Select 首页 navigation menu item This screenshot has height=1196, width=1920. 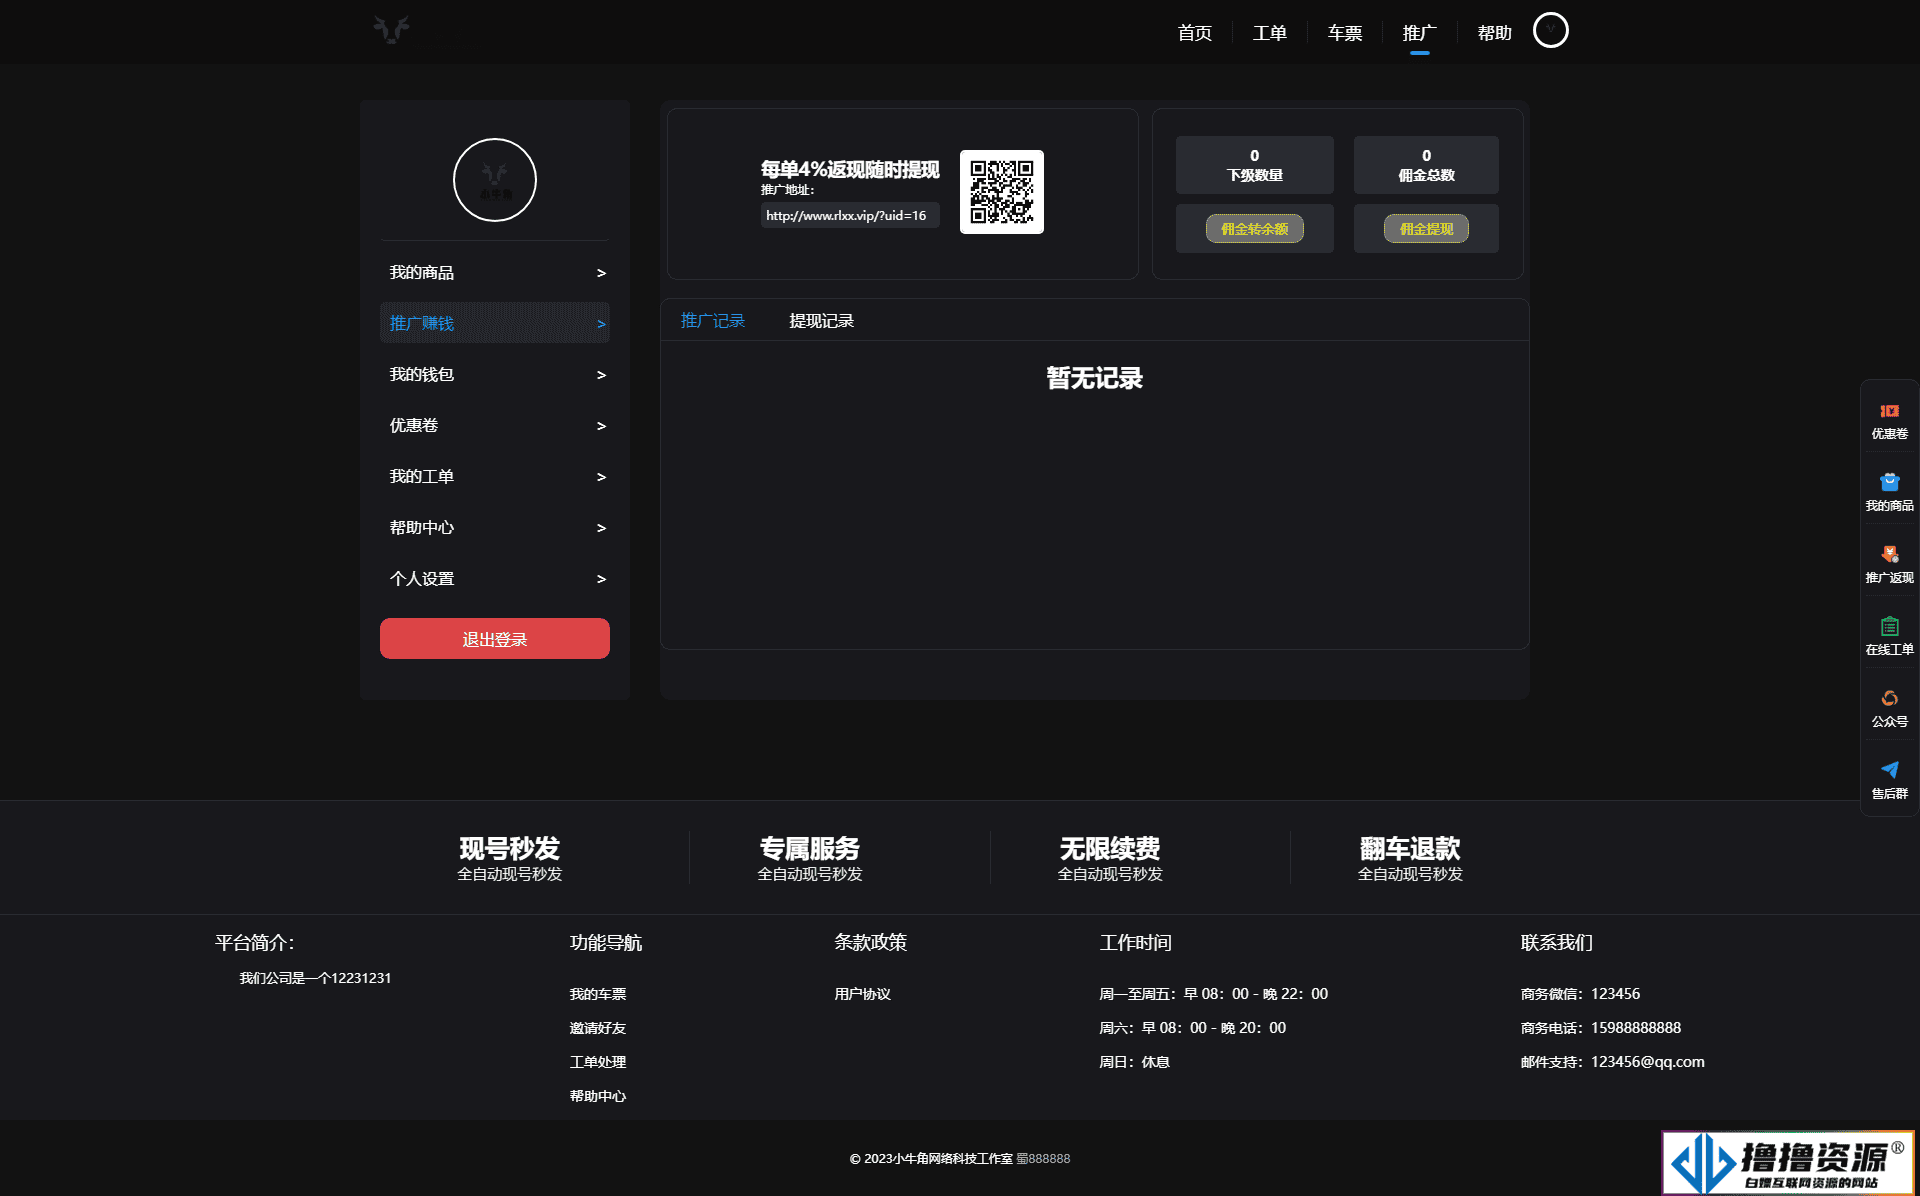click(x=1194, y=30)
